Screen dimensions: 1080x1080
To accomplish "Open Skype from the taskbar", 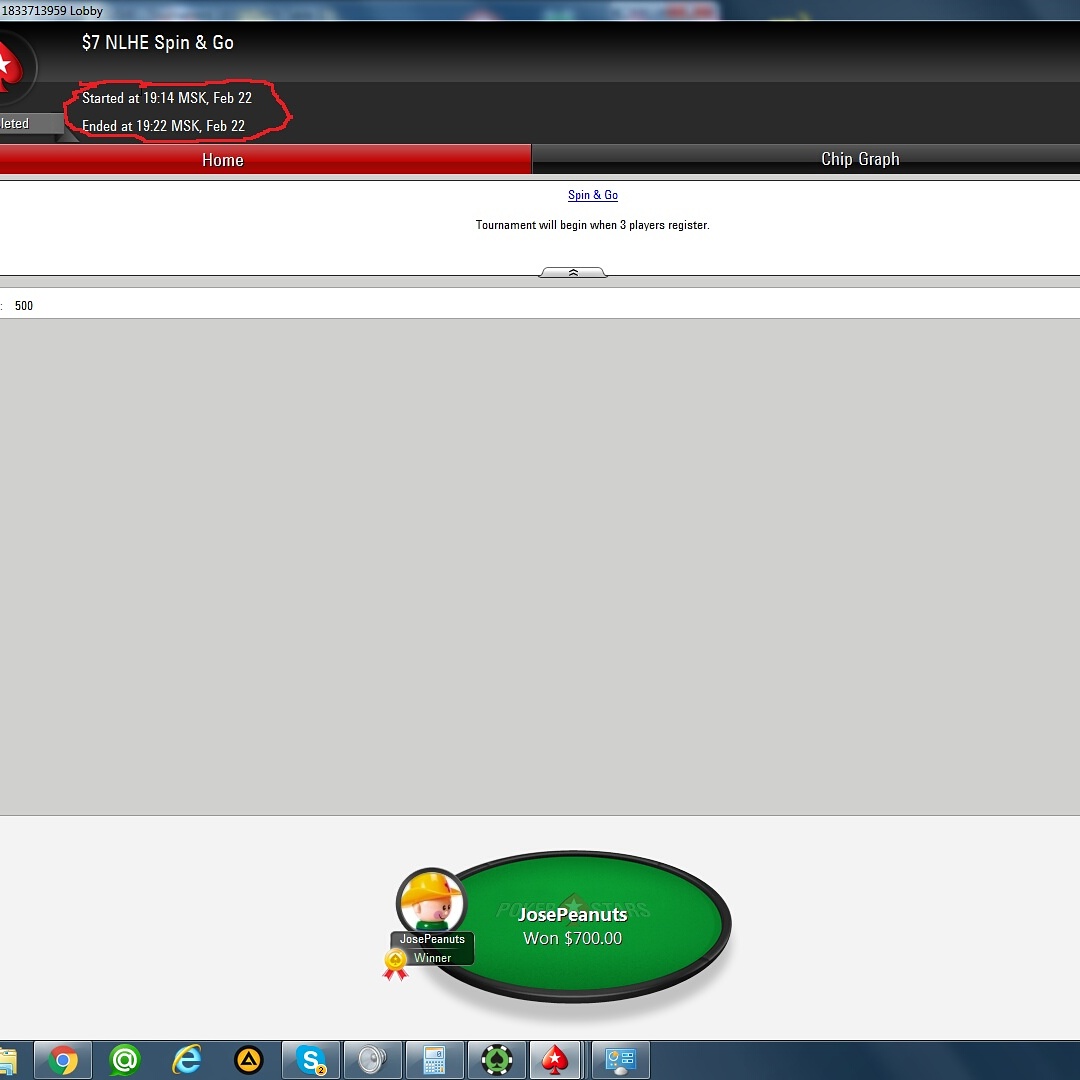I will point(311,1059).
